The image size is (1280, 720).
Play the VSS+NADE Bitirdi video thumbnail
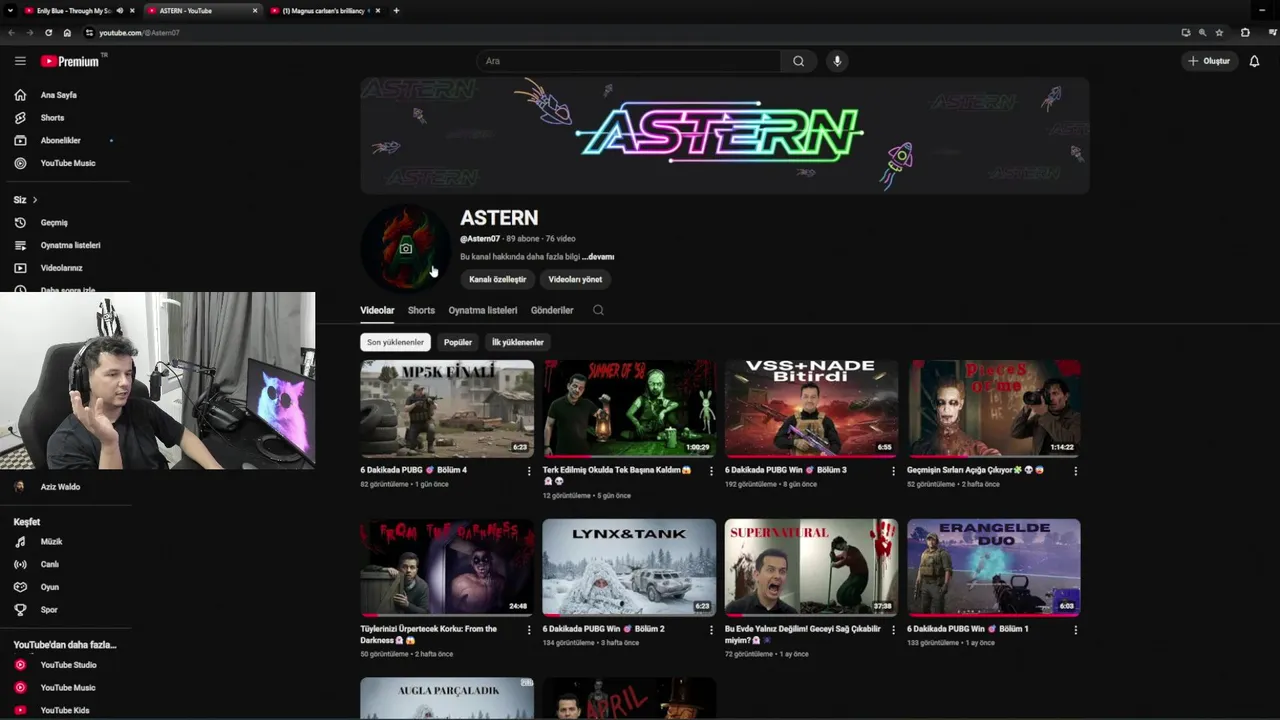coord(811,408)
